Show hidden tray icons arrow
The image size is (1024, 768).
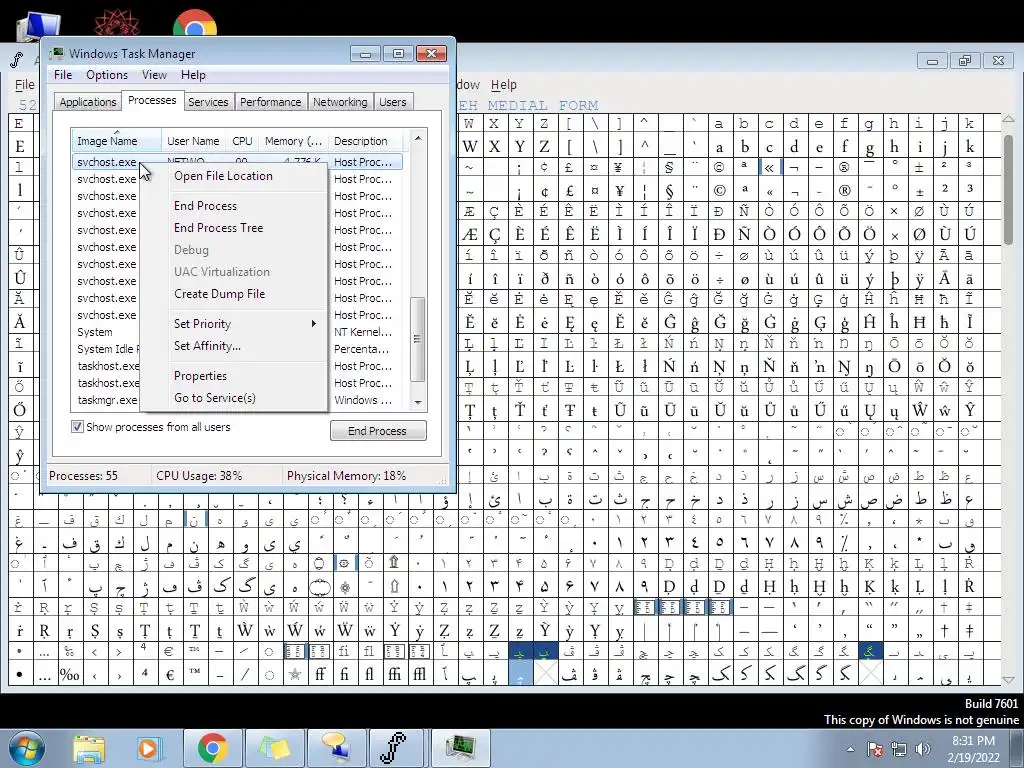pyautogui.click(x=850, y=750)
